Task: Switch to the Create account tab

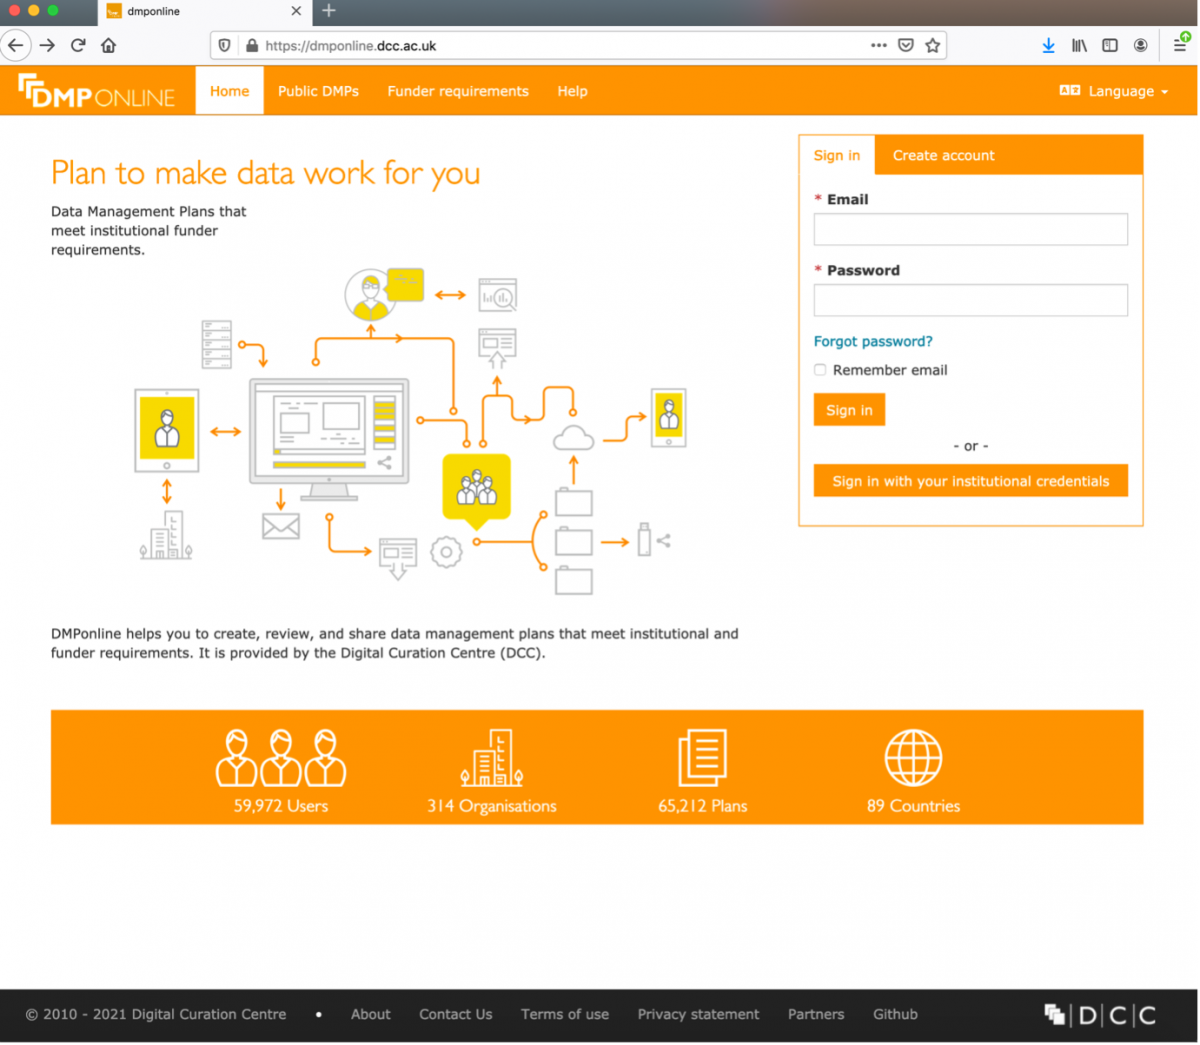Action: coord(943,156)
